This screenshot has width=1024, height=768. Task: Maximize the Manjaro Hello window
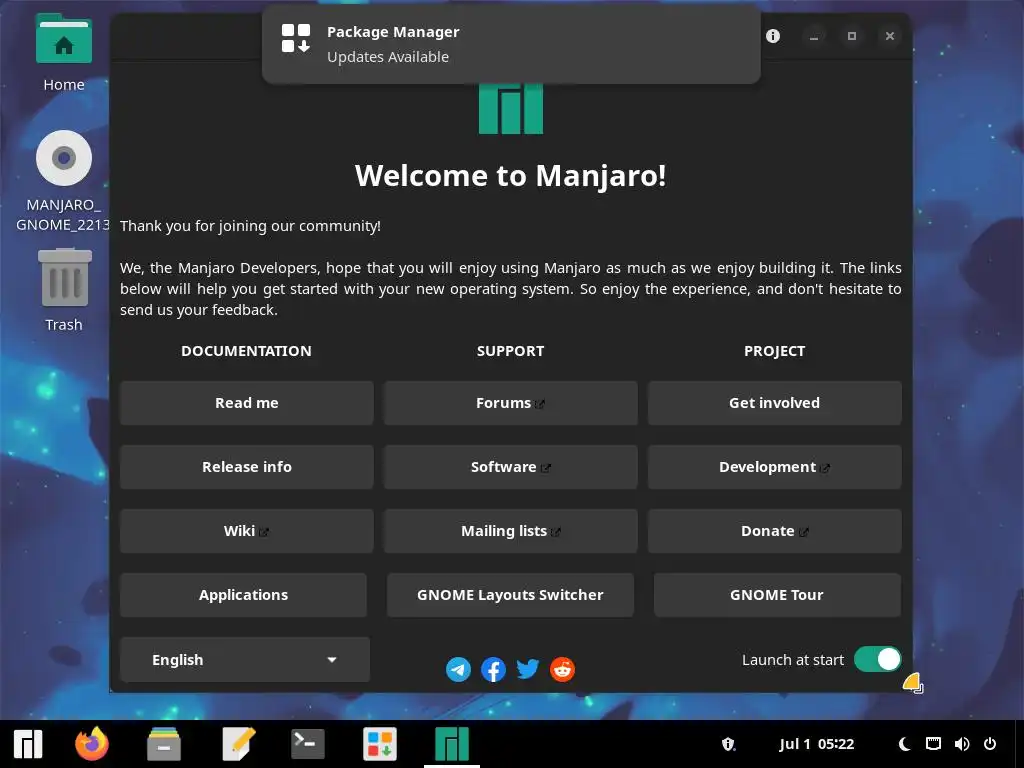(852, 36)
